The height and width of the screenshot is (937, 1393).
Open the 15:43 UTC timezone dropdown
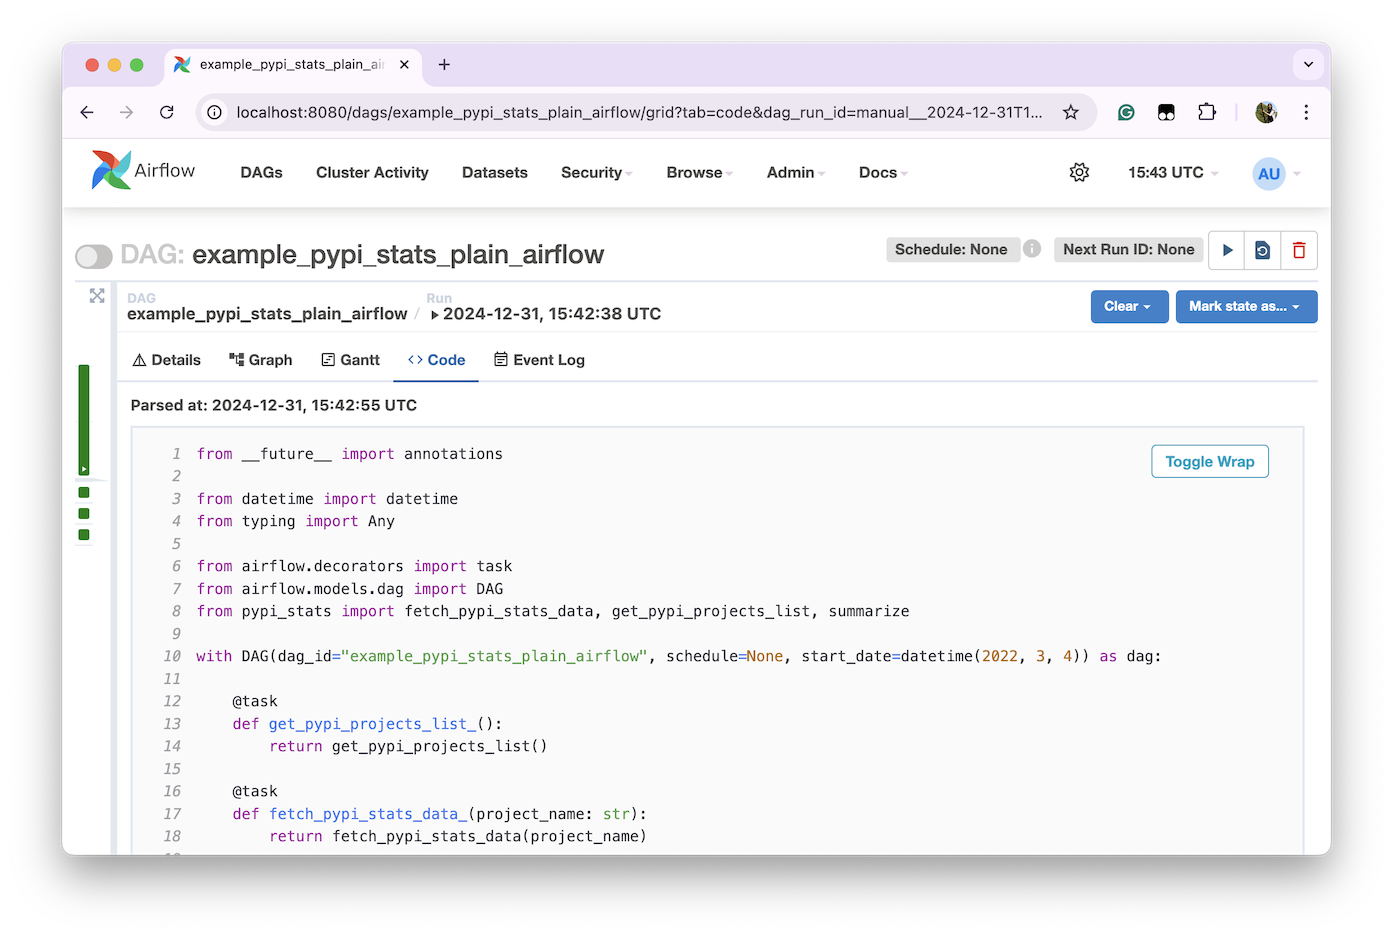click(1172, 172)
